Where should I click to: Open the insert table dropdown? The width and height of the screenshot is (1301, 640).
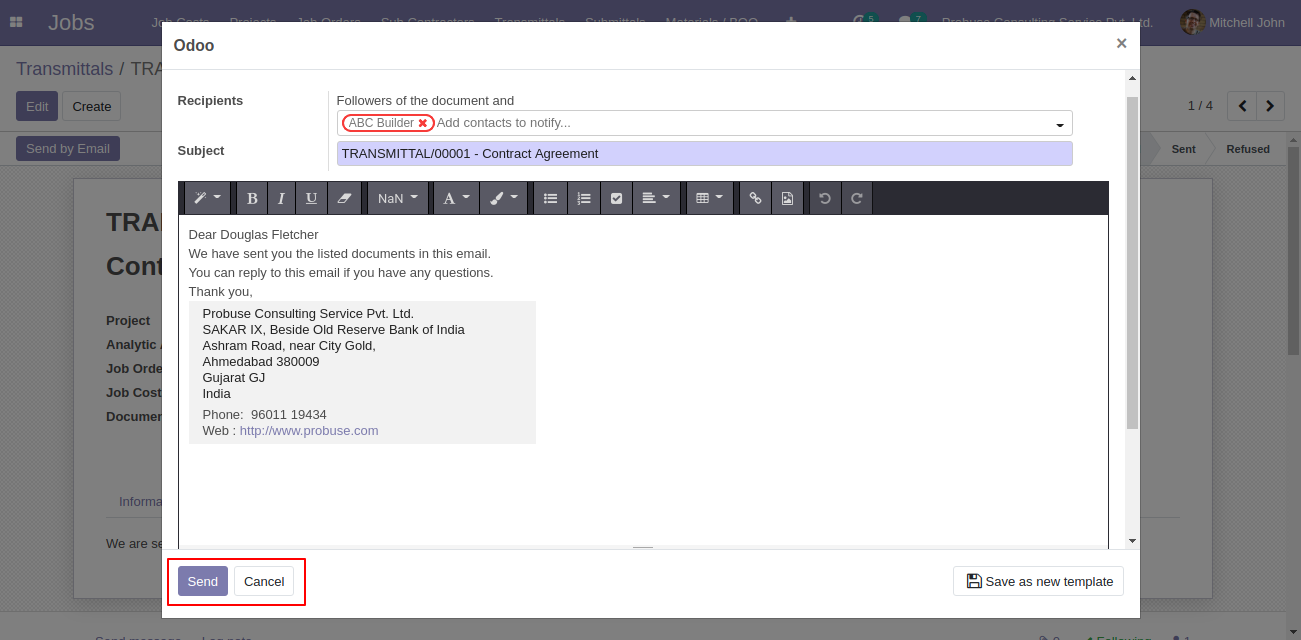pos(709,198)
